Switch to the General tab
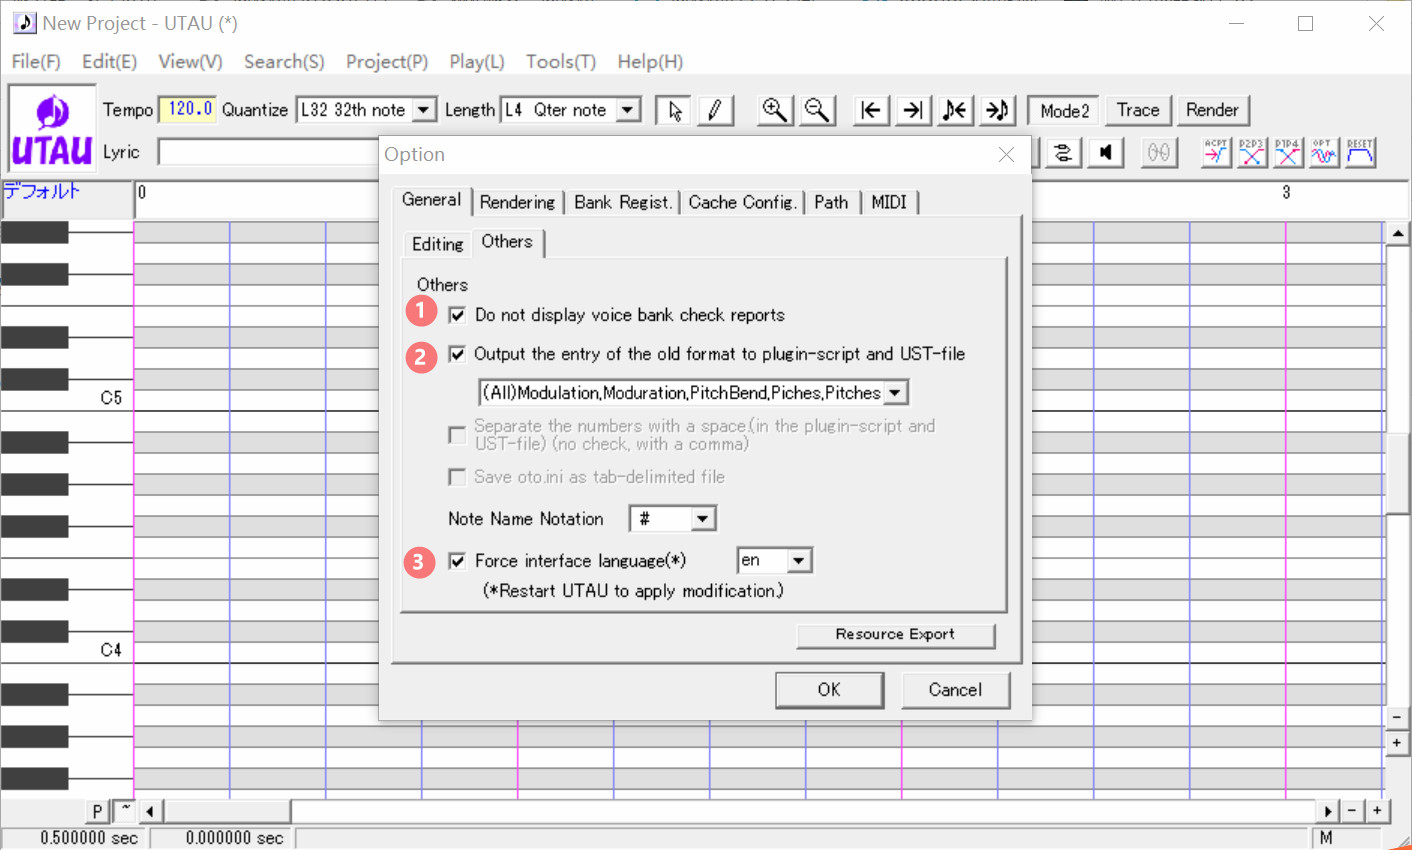Viewport: 1412px width, 850px height. point(431,200)
